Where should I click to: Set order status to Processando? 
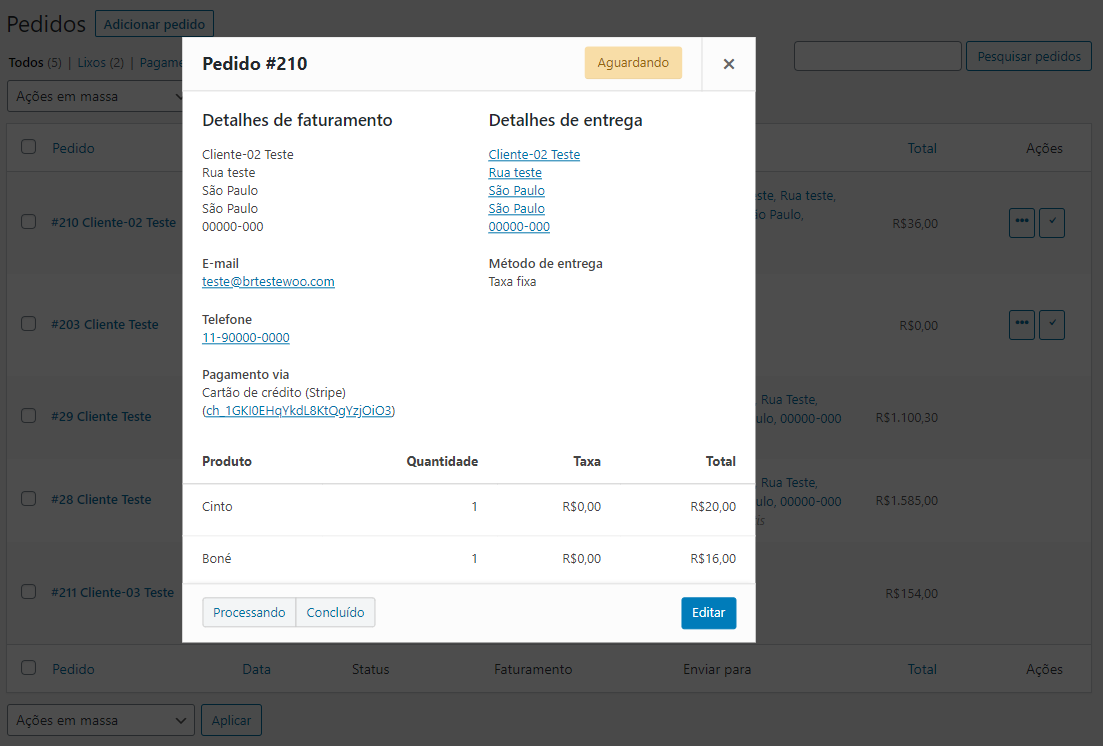(249, 612)
